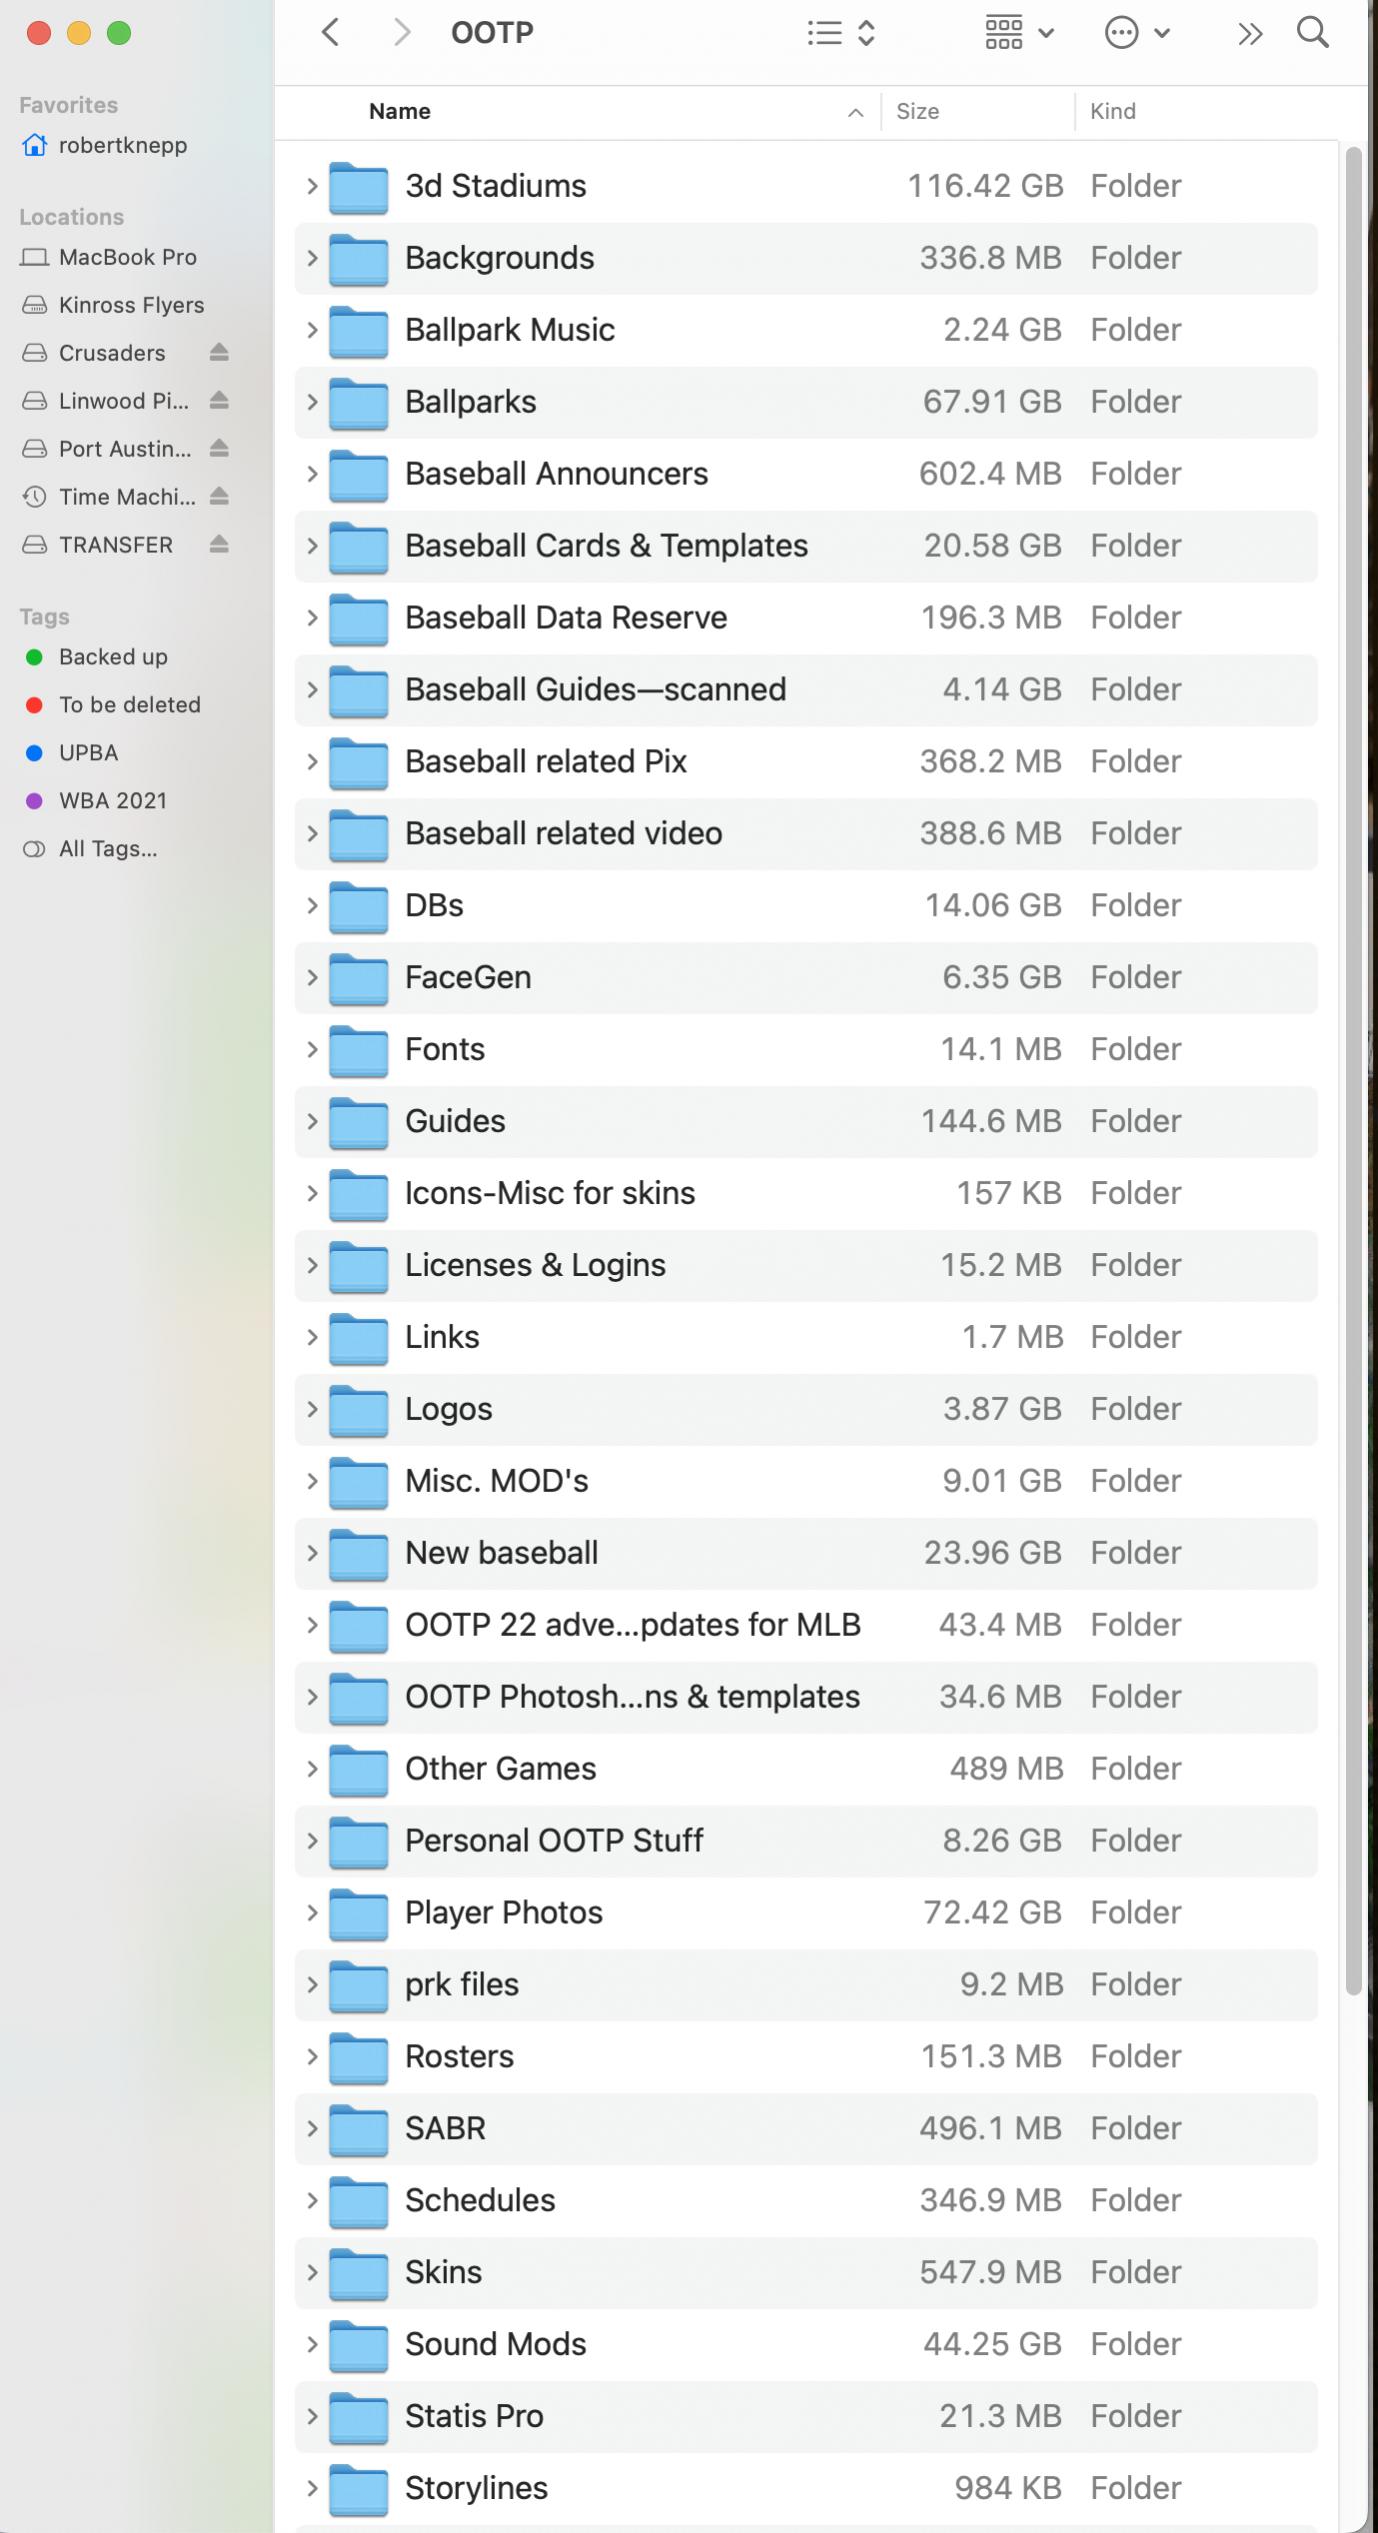Image resolution: width=1378 pixels, height=2533 pixels.
Task: Open the Player Photos folder icon
Action: [x=358, y=1913]
